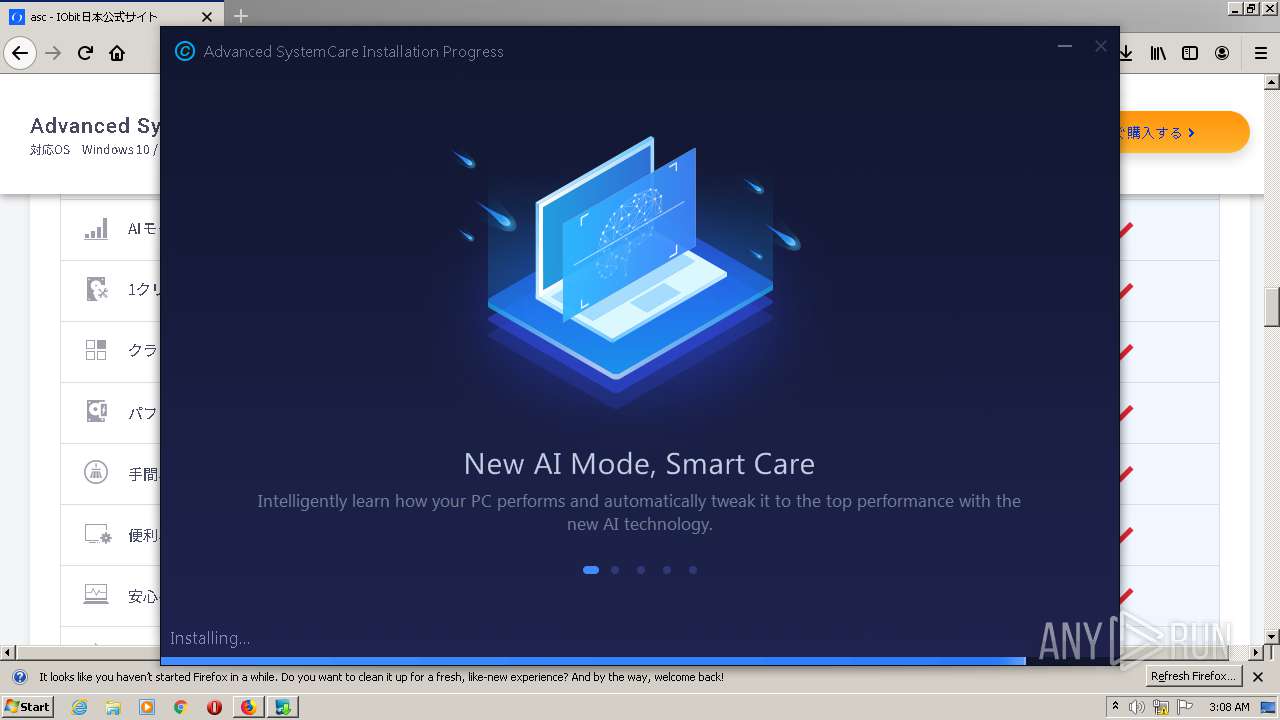Click the vertical scrollbar thumb on webpage
Screen dimensions: 1280x720
click(x=1272, y=307)
